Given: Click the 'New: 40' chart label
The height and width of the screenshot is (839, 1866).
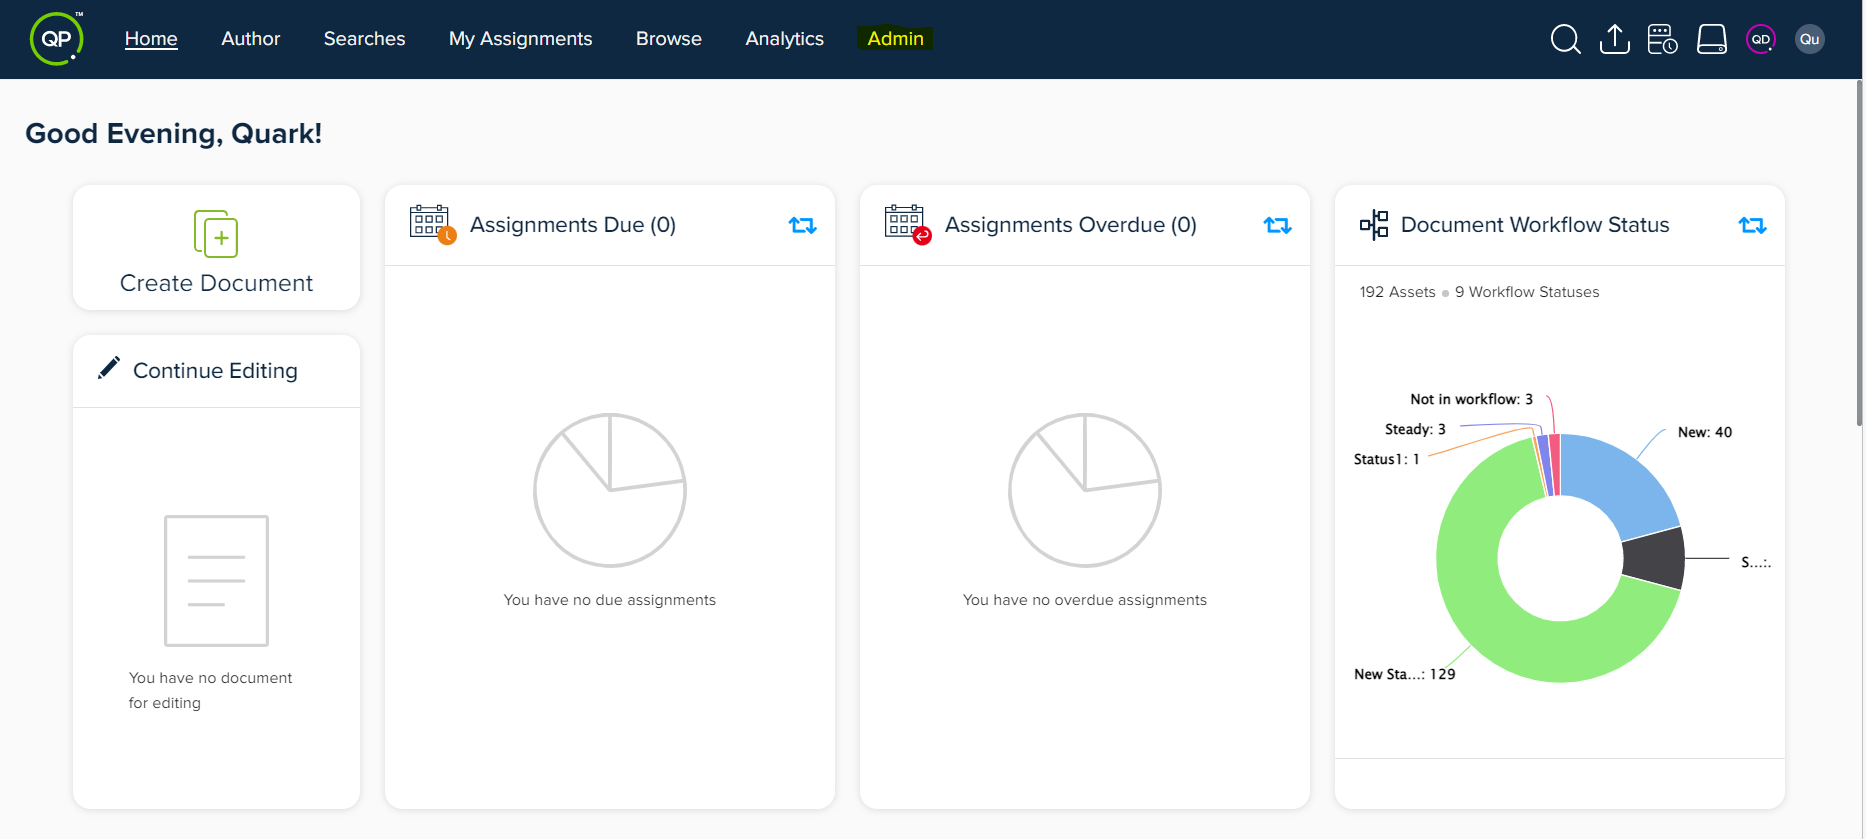Looking at the screenshot, I should 1704,432.
